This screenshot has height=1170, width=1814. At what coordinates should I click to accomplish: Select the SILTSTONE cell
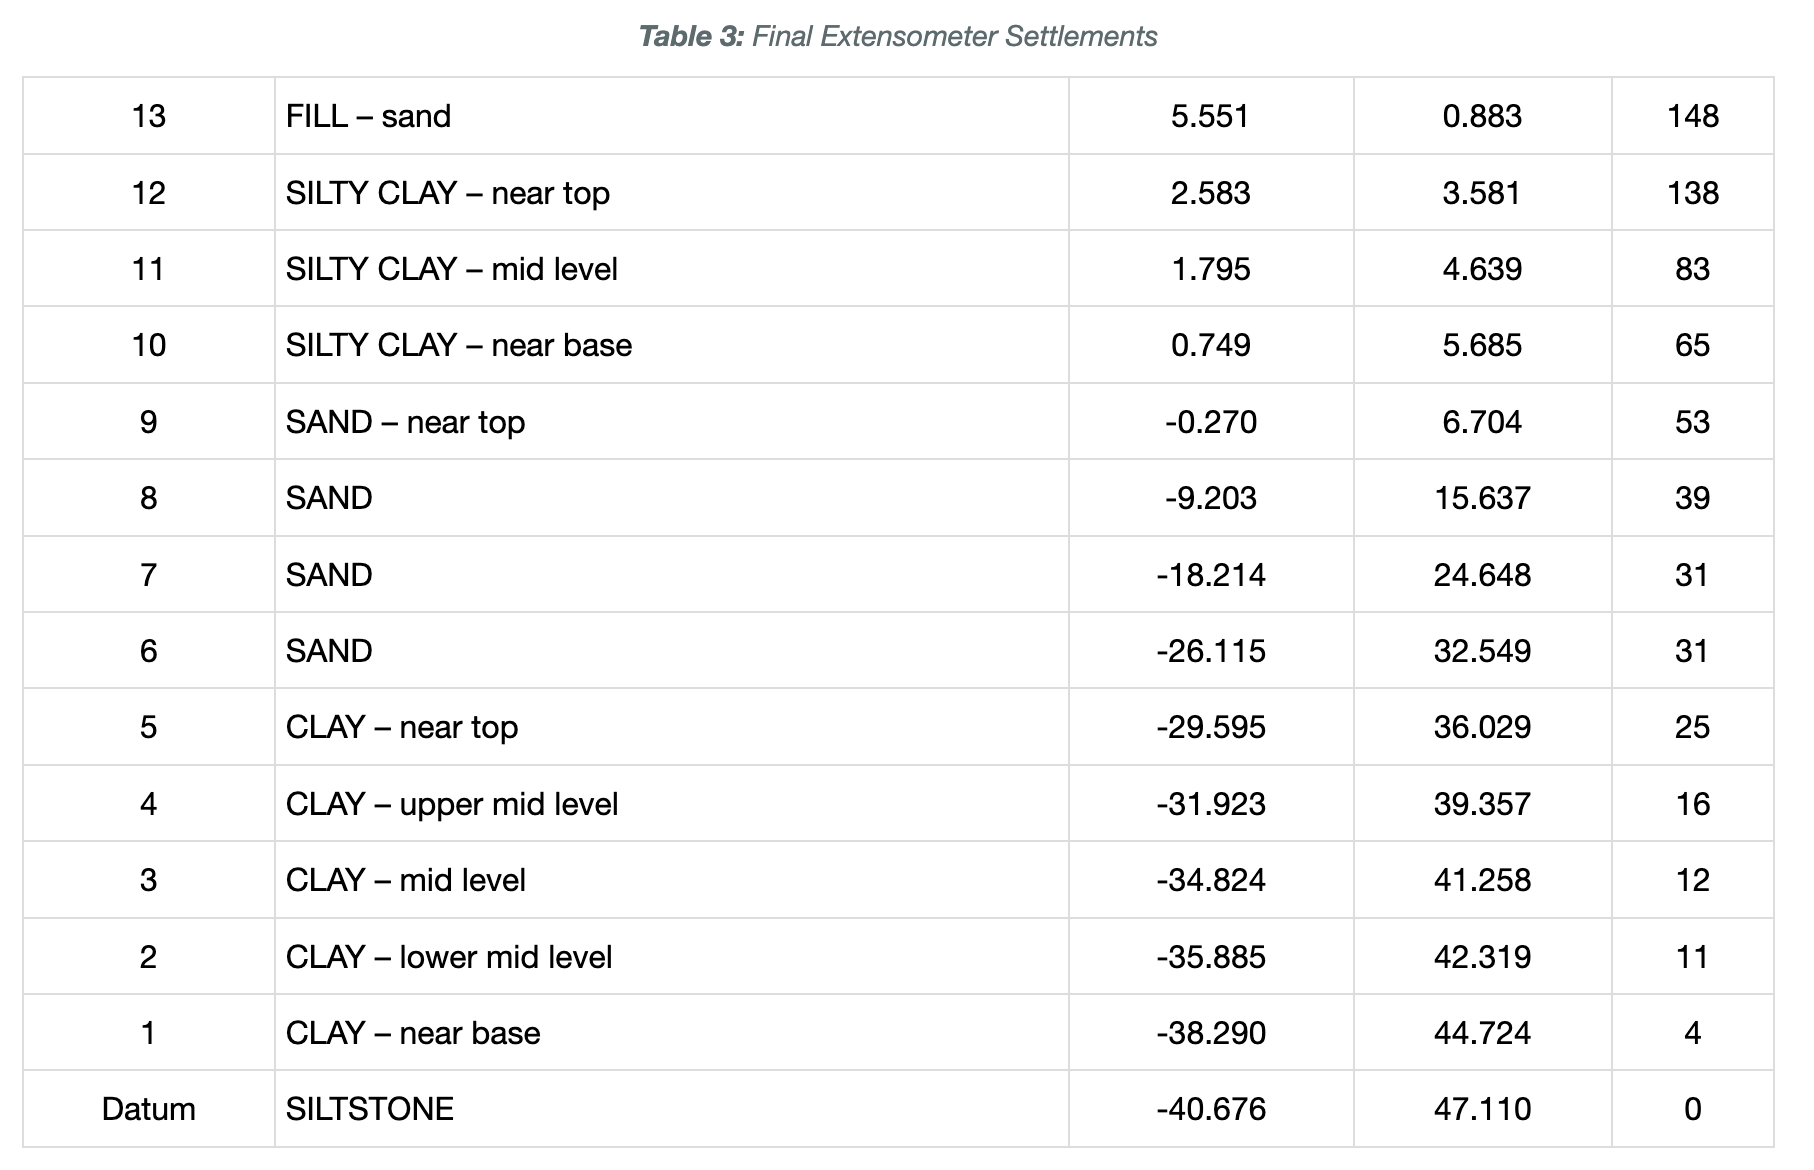click(x=672, y=1109)
